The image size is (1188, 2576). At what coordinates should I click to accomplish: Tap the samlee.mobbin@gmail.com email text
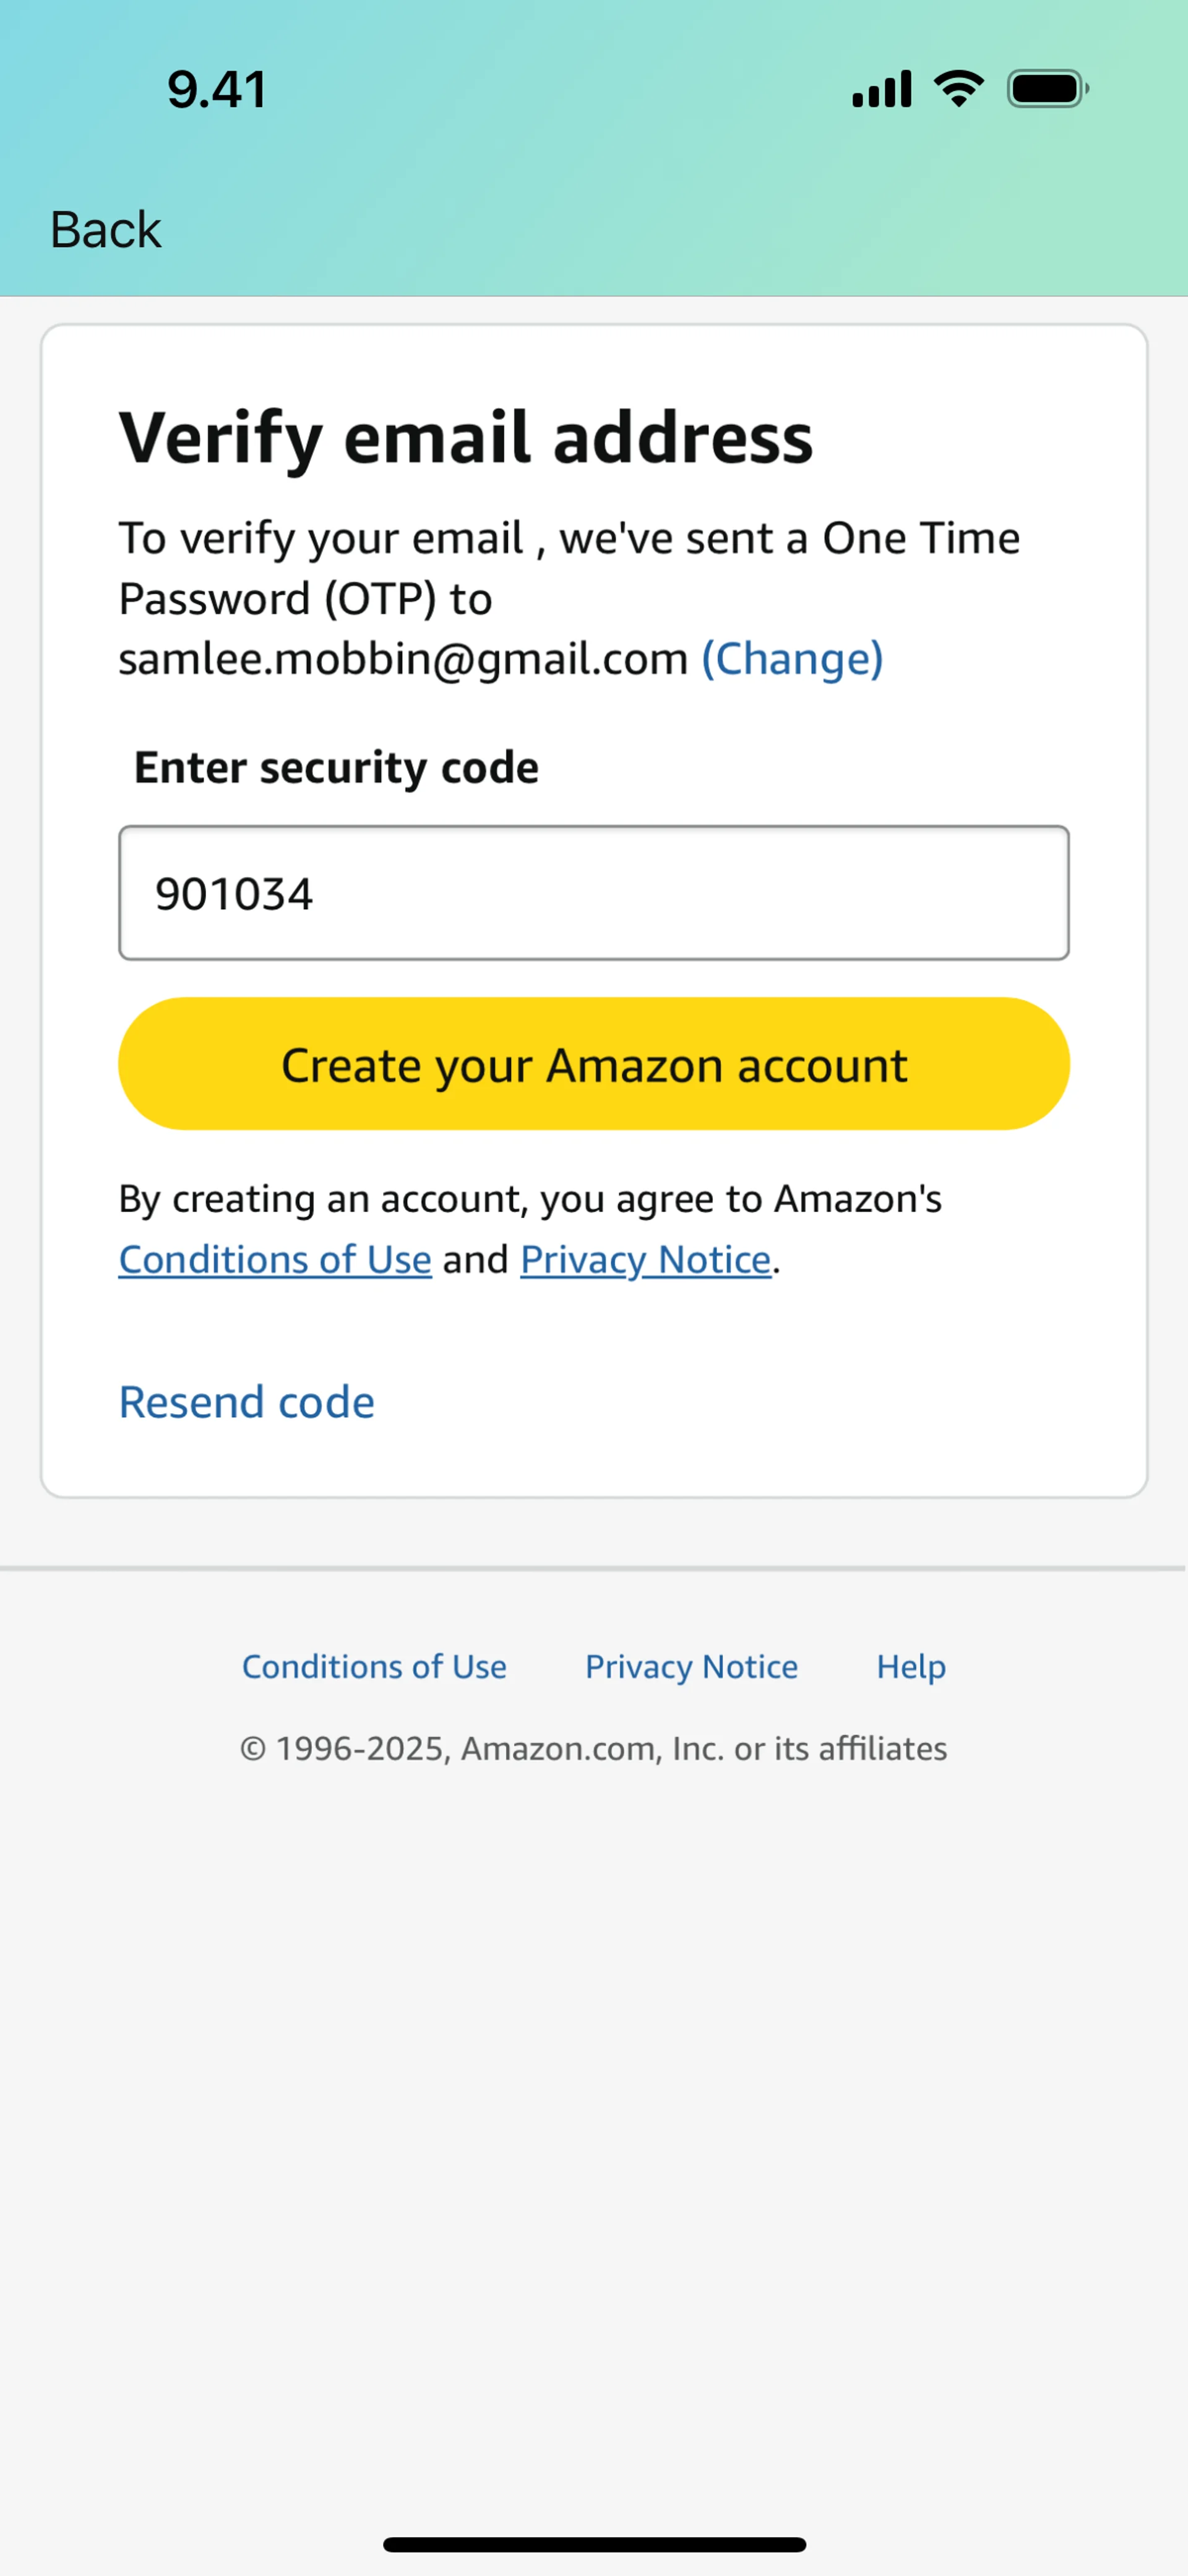403,659
